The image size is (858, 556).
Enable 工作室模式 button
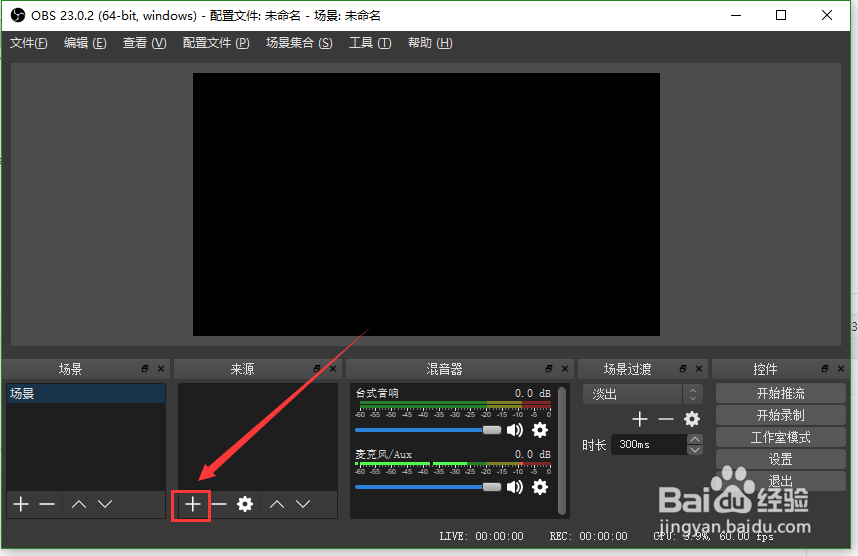click(780, 437)
